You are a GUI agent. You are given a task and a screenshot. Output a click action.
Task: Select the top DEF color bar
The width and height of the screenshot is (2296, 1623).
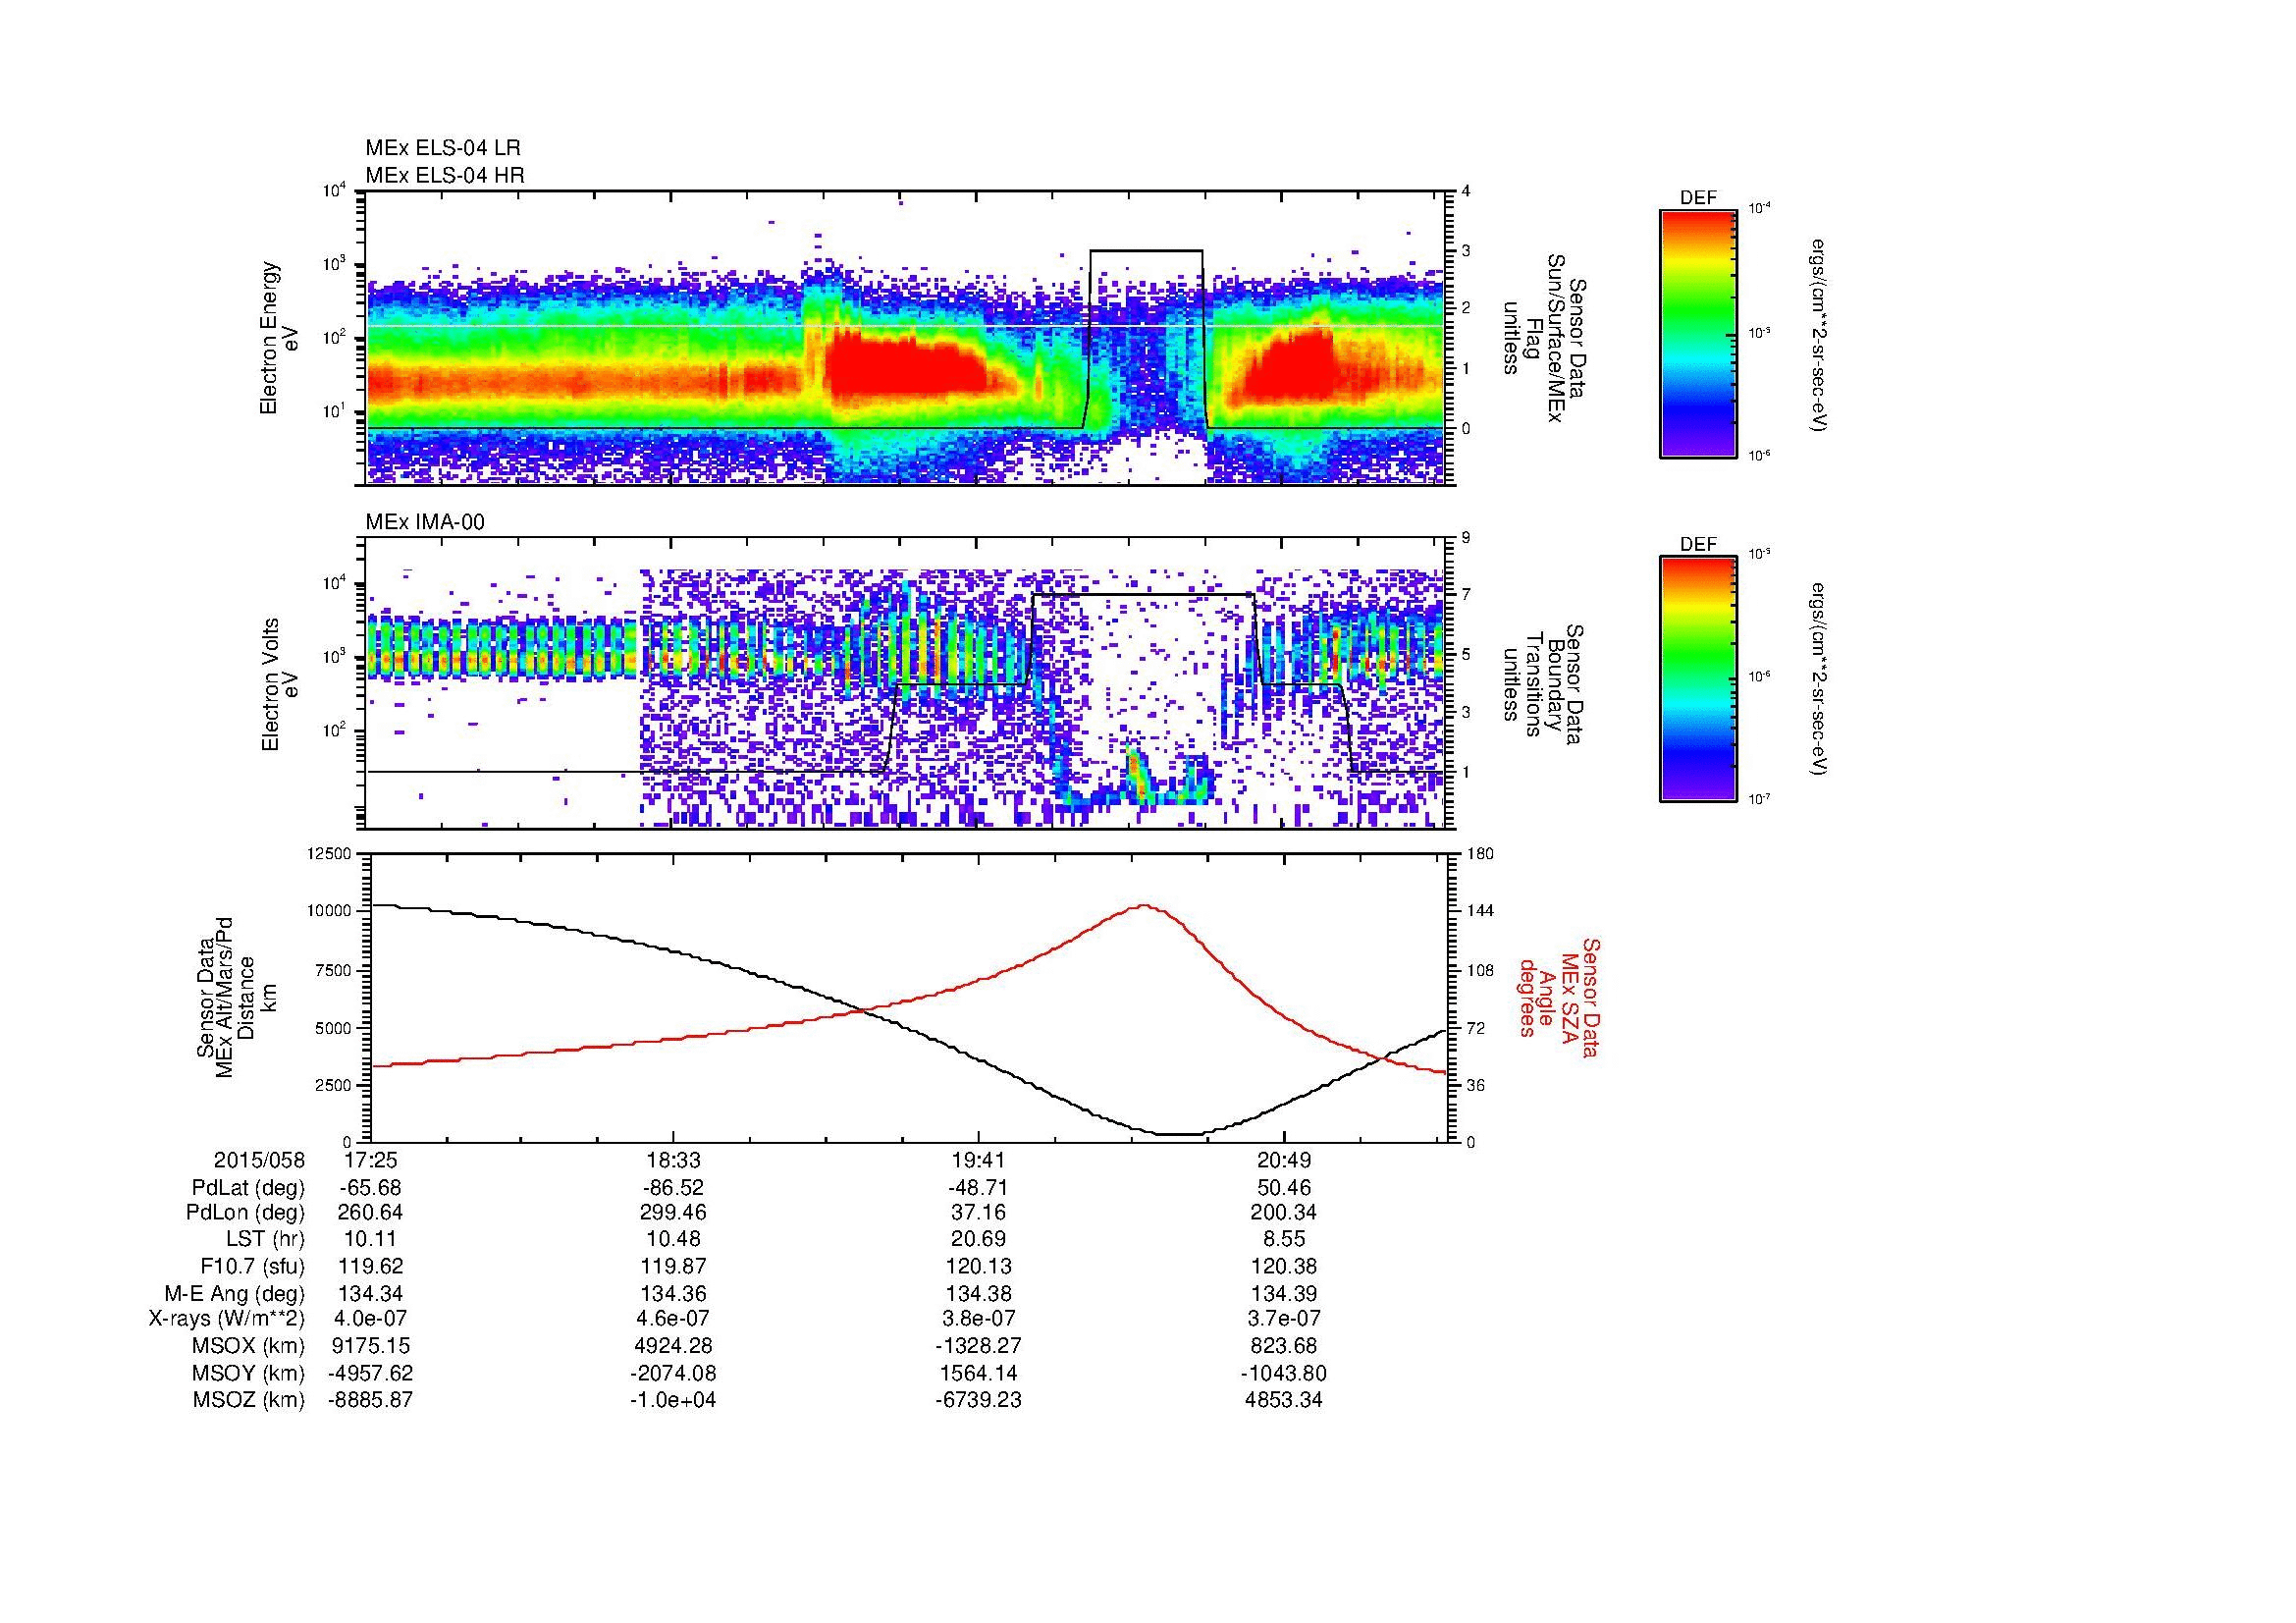pyautogui.click(x=1698, y=333)
